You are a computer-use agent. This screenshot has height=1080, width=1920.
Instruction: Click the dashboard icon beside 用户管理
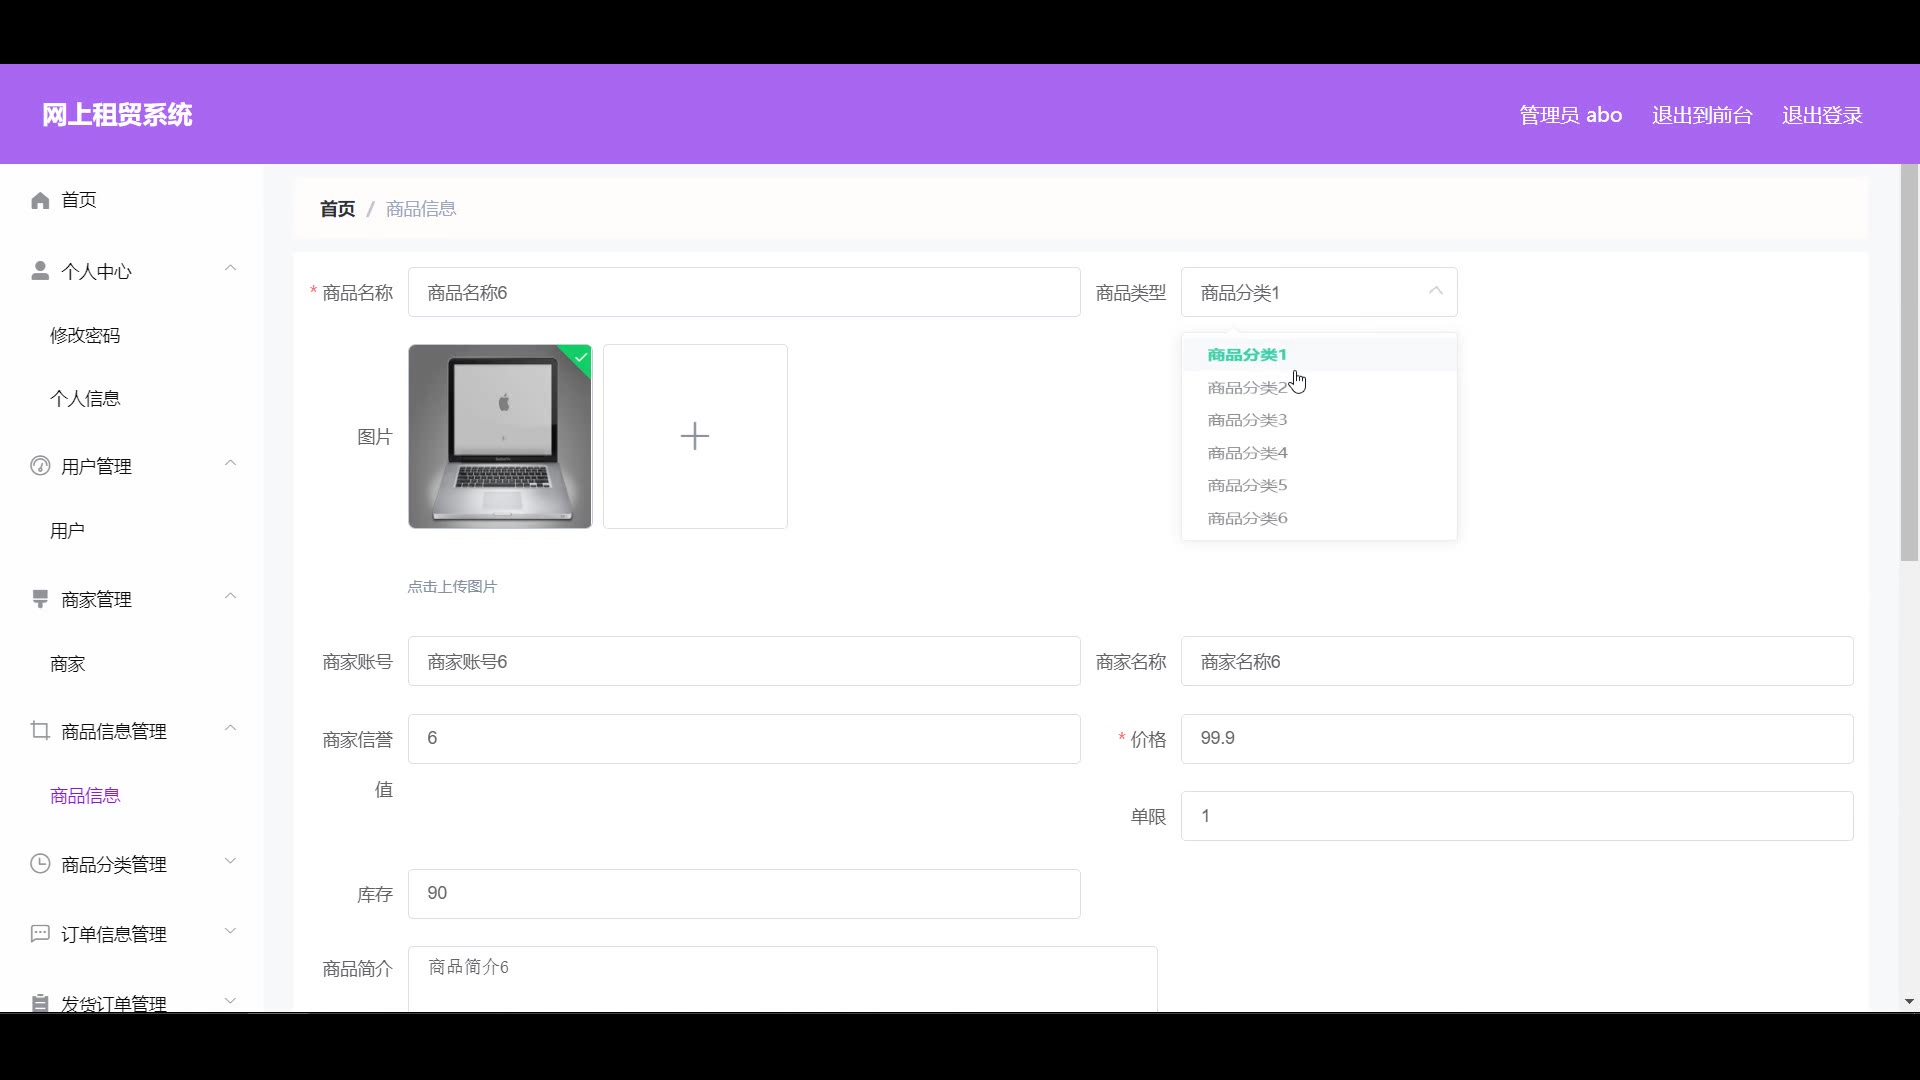(40, 466)
